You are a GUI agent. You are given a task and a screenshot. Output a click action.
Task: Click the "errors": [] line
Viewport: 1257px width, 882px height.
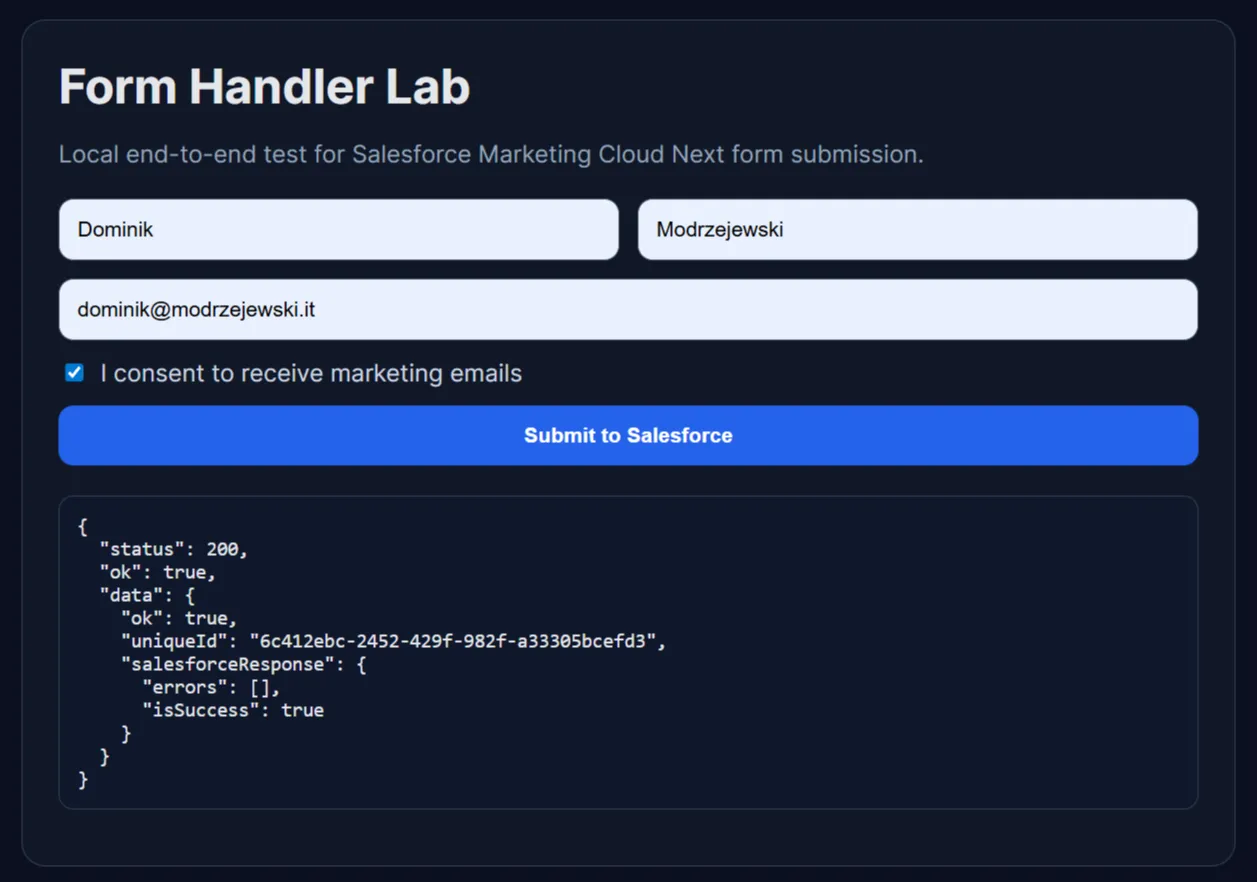212,687
